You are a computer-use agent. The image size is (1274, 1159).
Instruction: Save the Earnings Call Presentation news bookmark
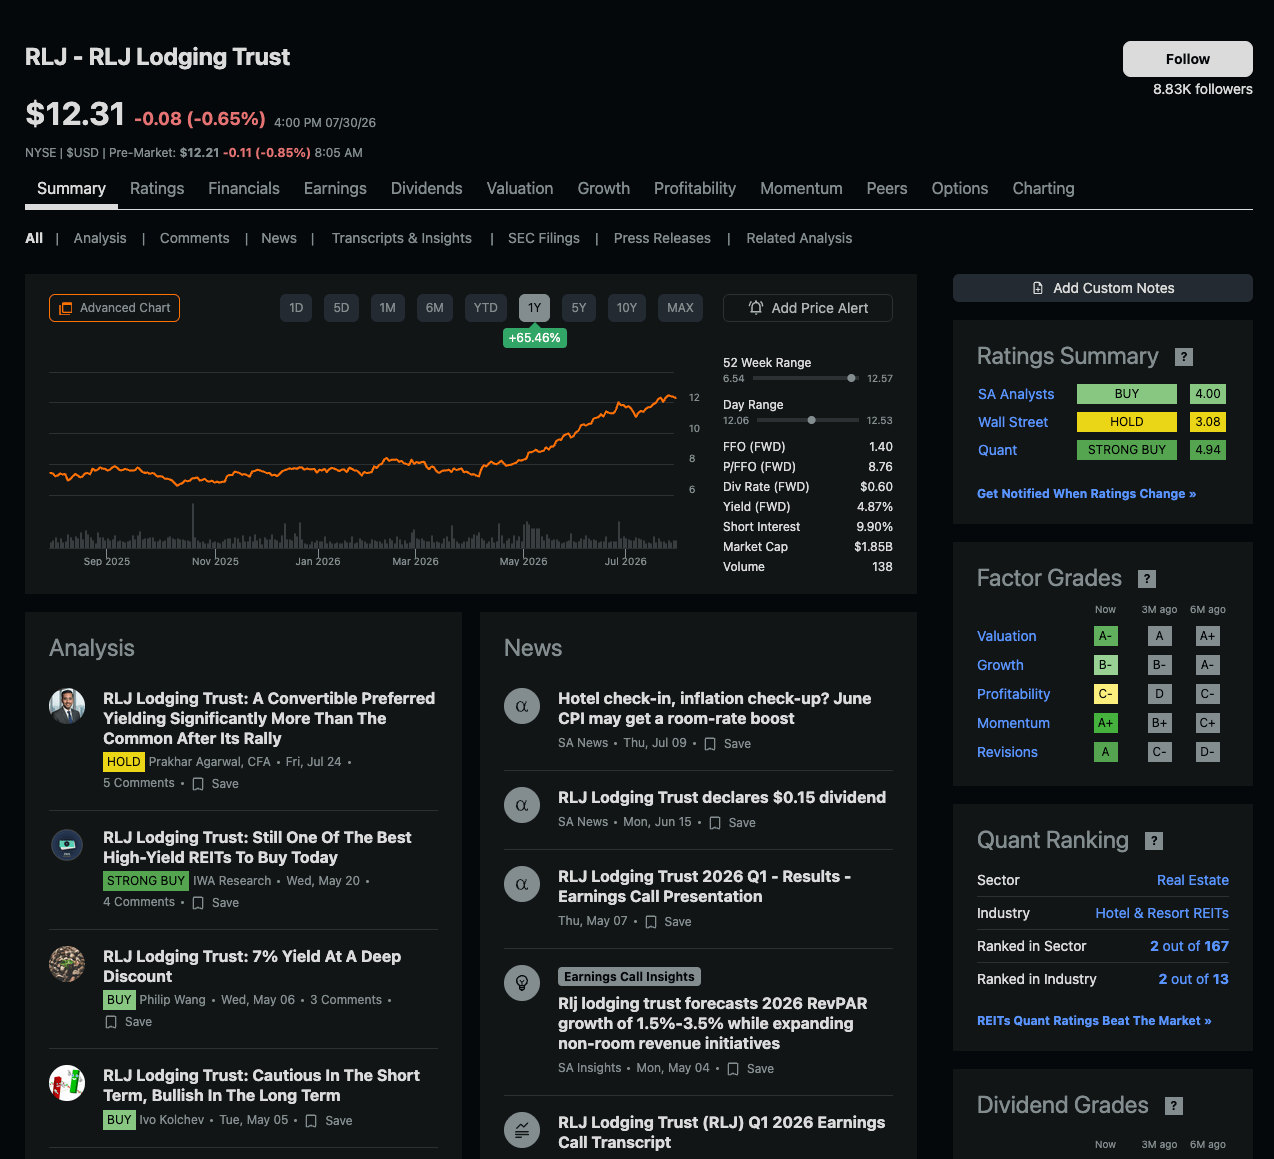pyautogui.click(x=651, y=922)
